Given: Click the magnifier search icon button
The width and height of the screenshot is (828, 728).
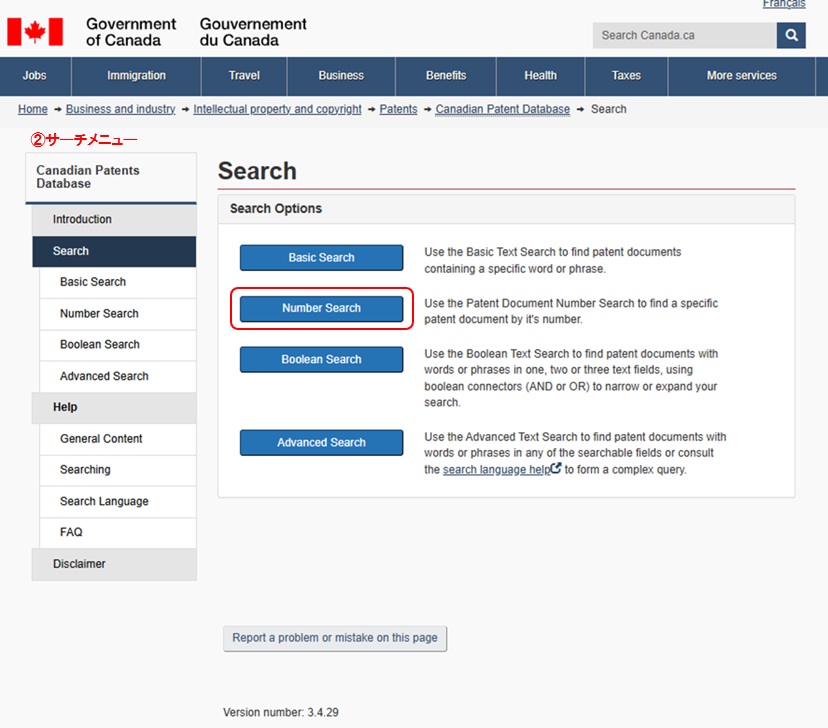Looking at the screenshot, I should tap(790, 35).
